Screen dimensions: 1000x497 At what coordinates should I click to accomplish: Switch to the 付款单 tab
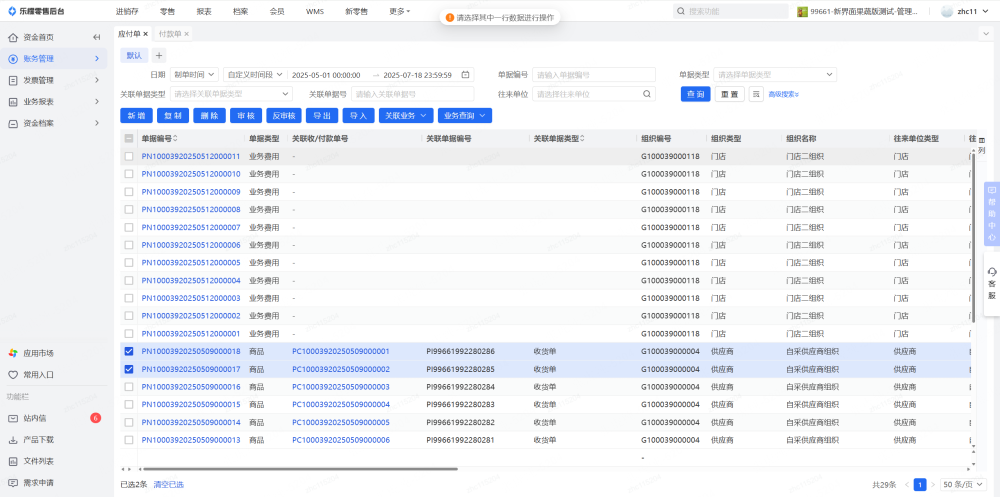(x=169, y=34)
